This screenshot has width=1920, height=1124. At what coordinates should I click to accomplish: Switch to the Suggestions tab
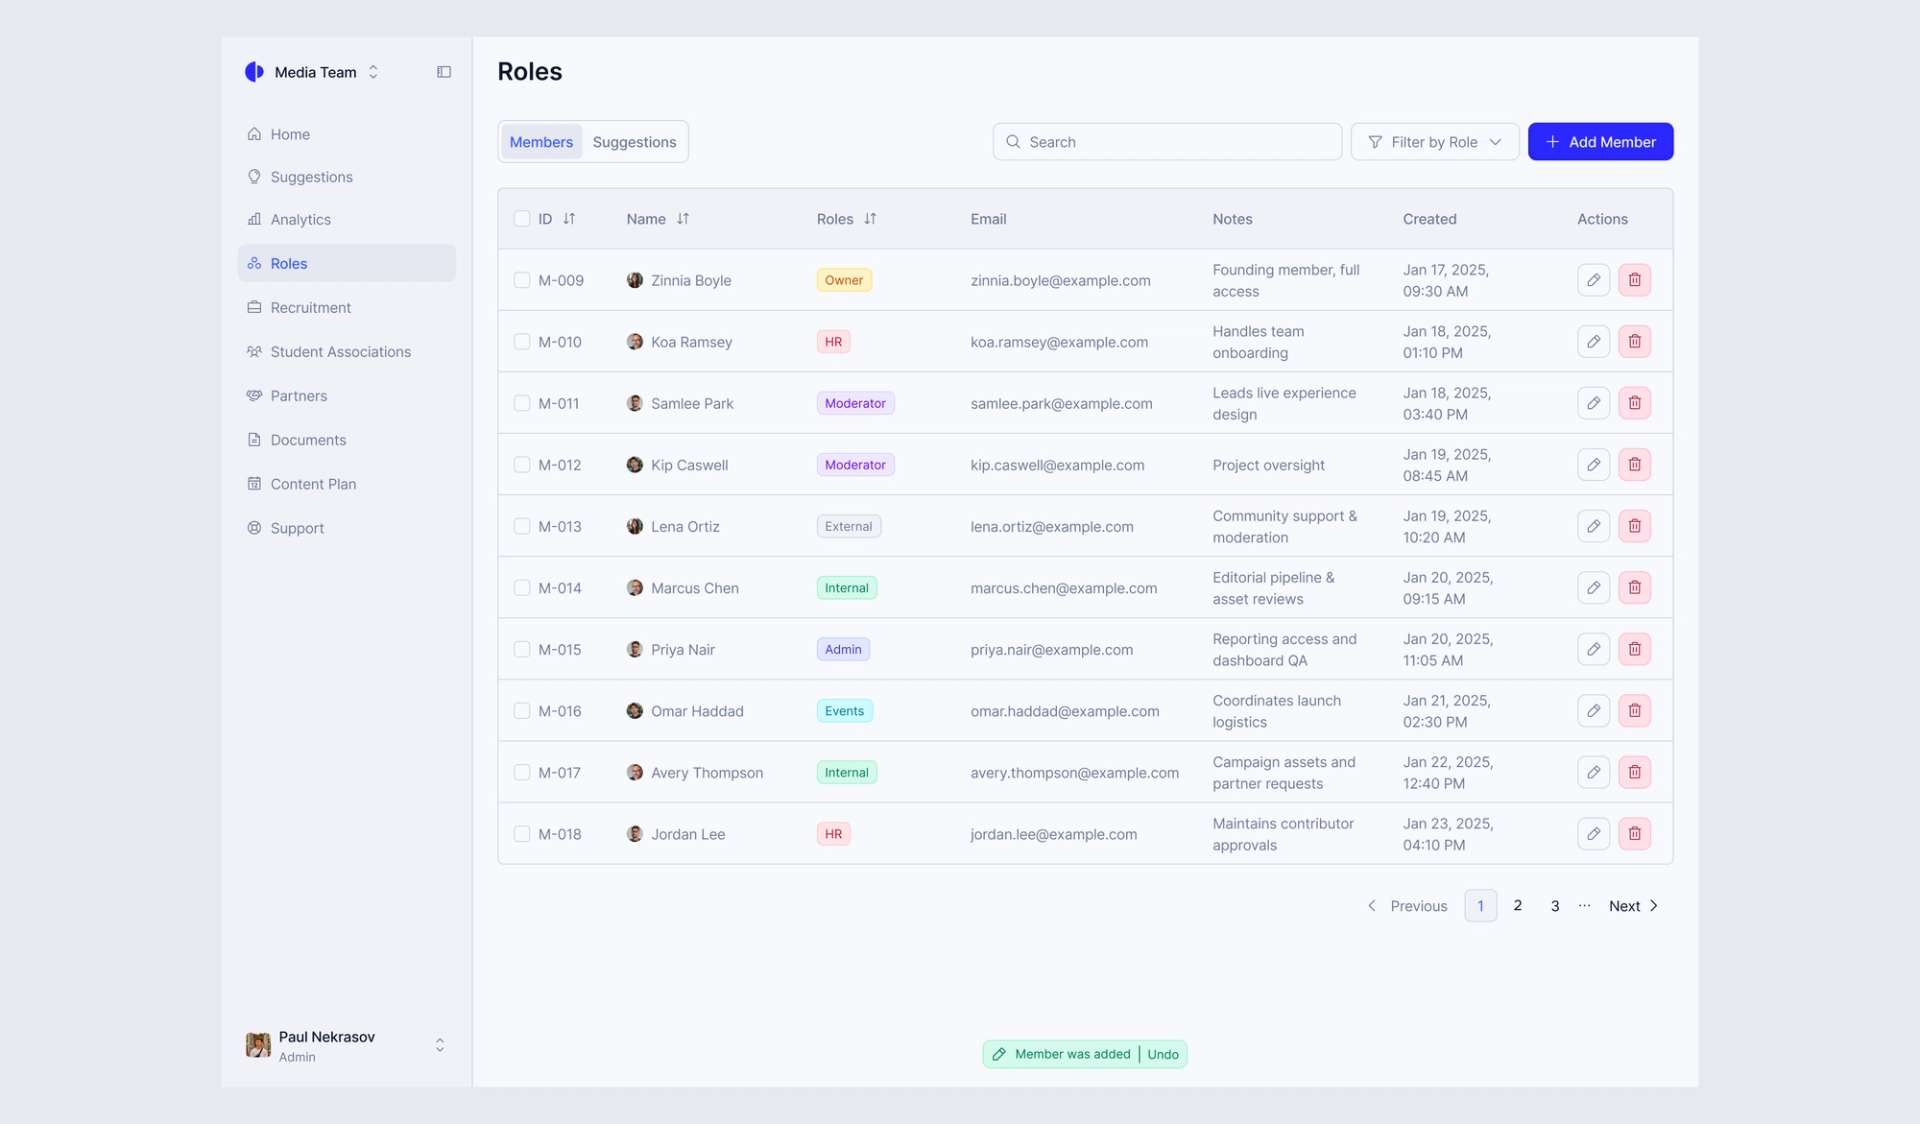coord(634,142)
